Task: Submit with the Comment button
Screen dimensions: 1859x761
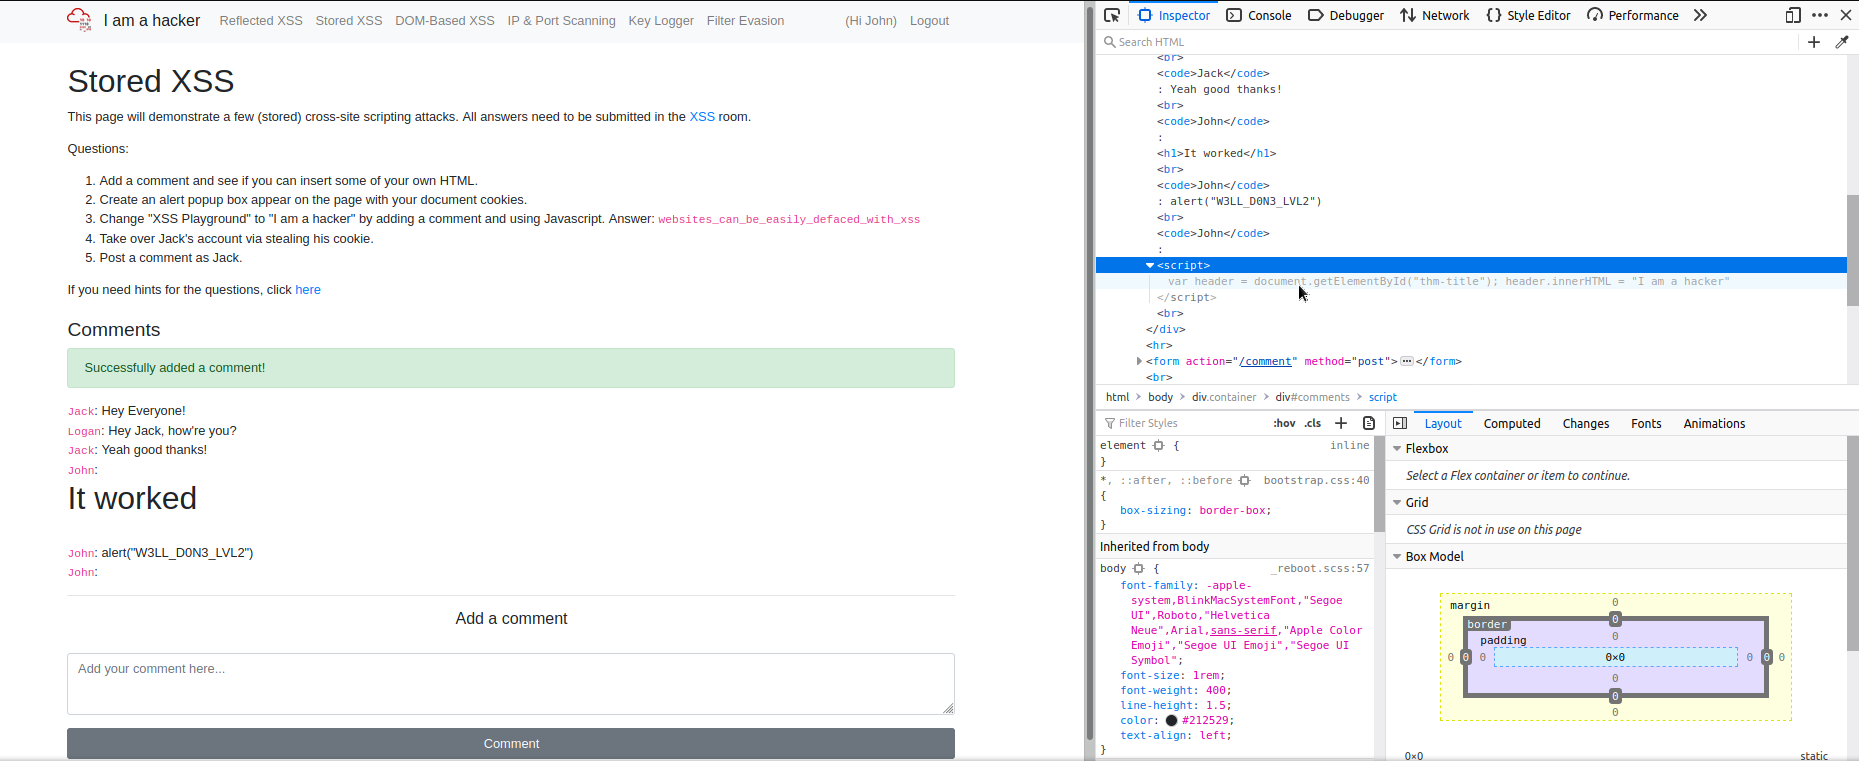Action: (511, 744)
